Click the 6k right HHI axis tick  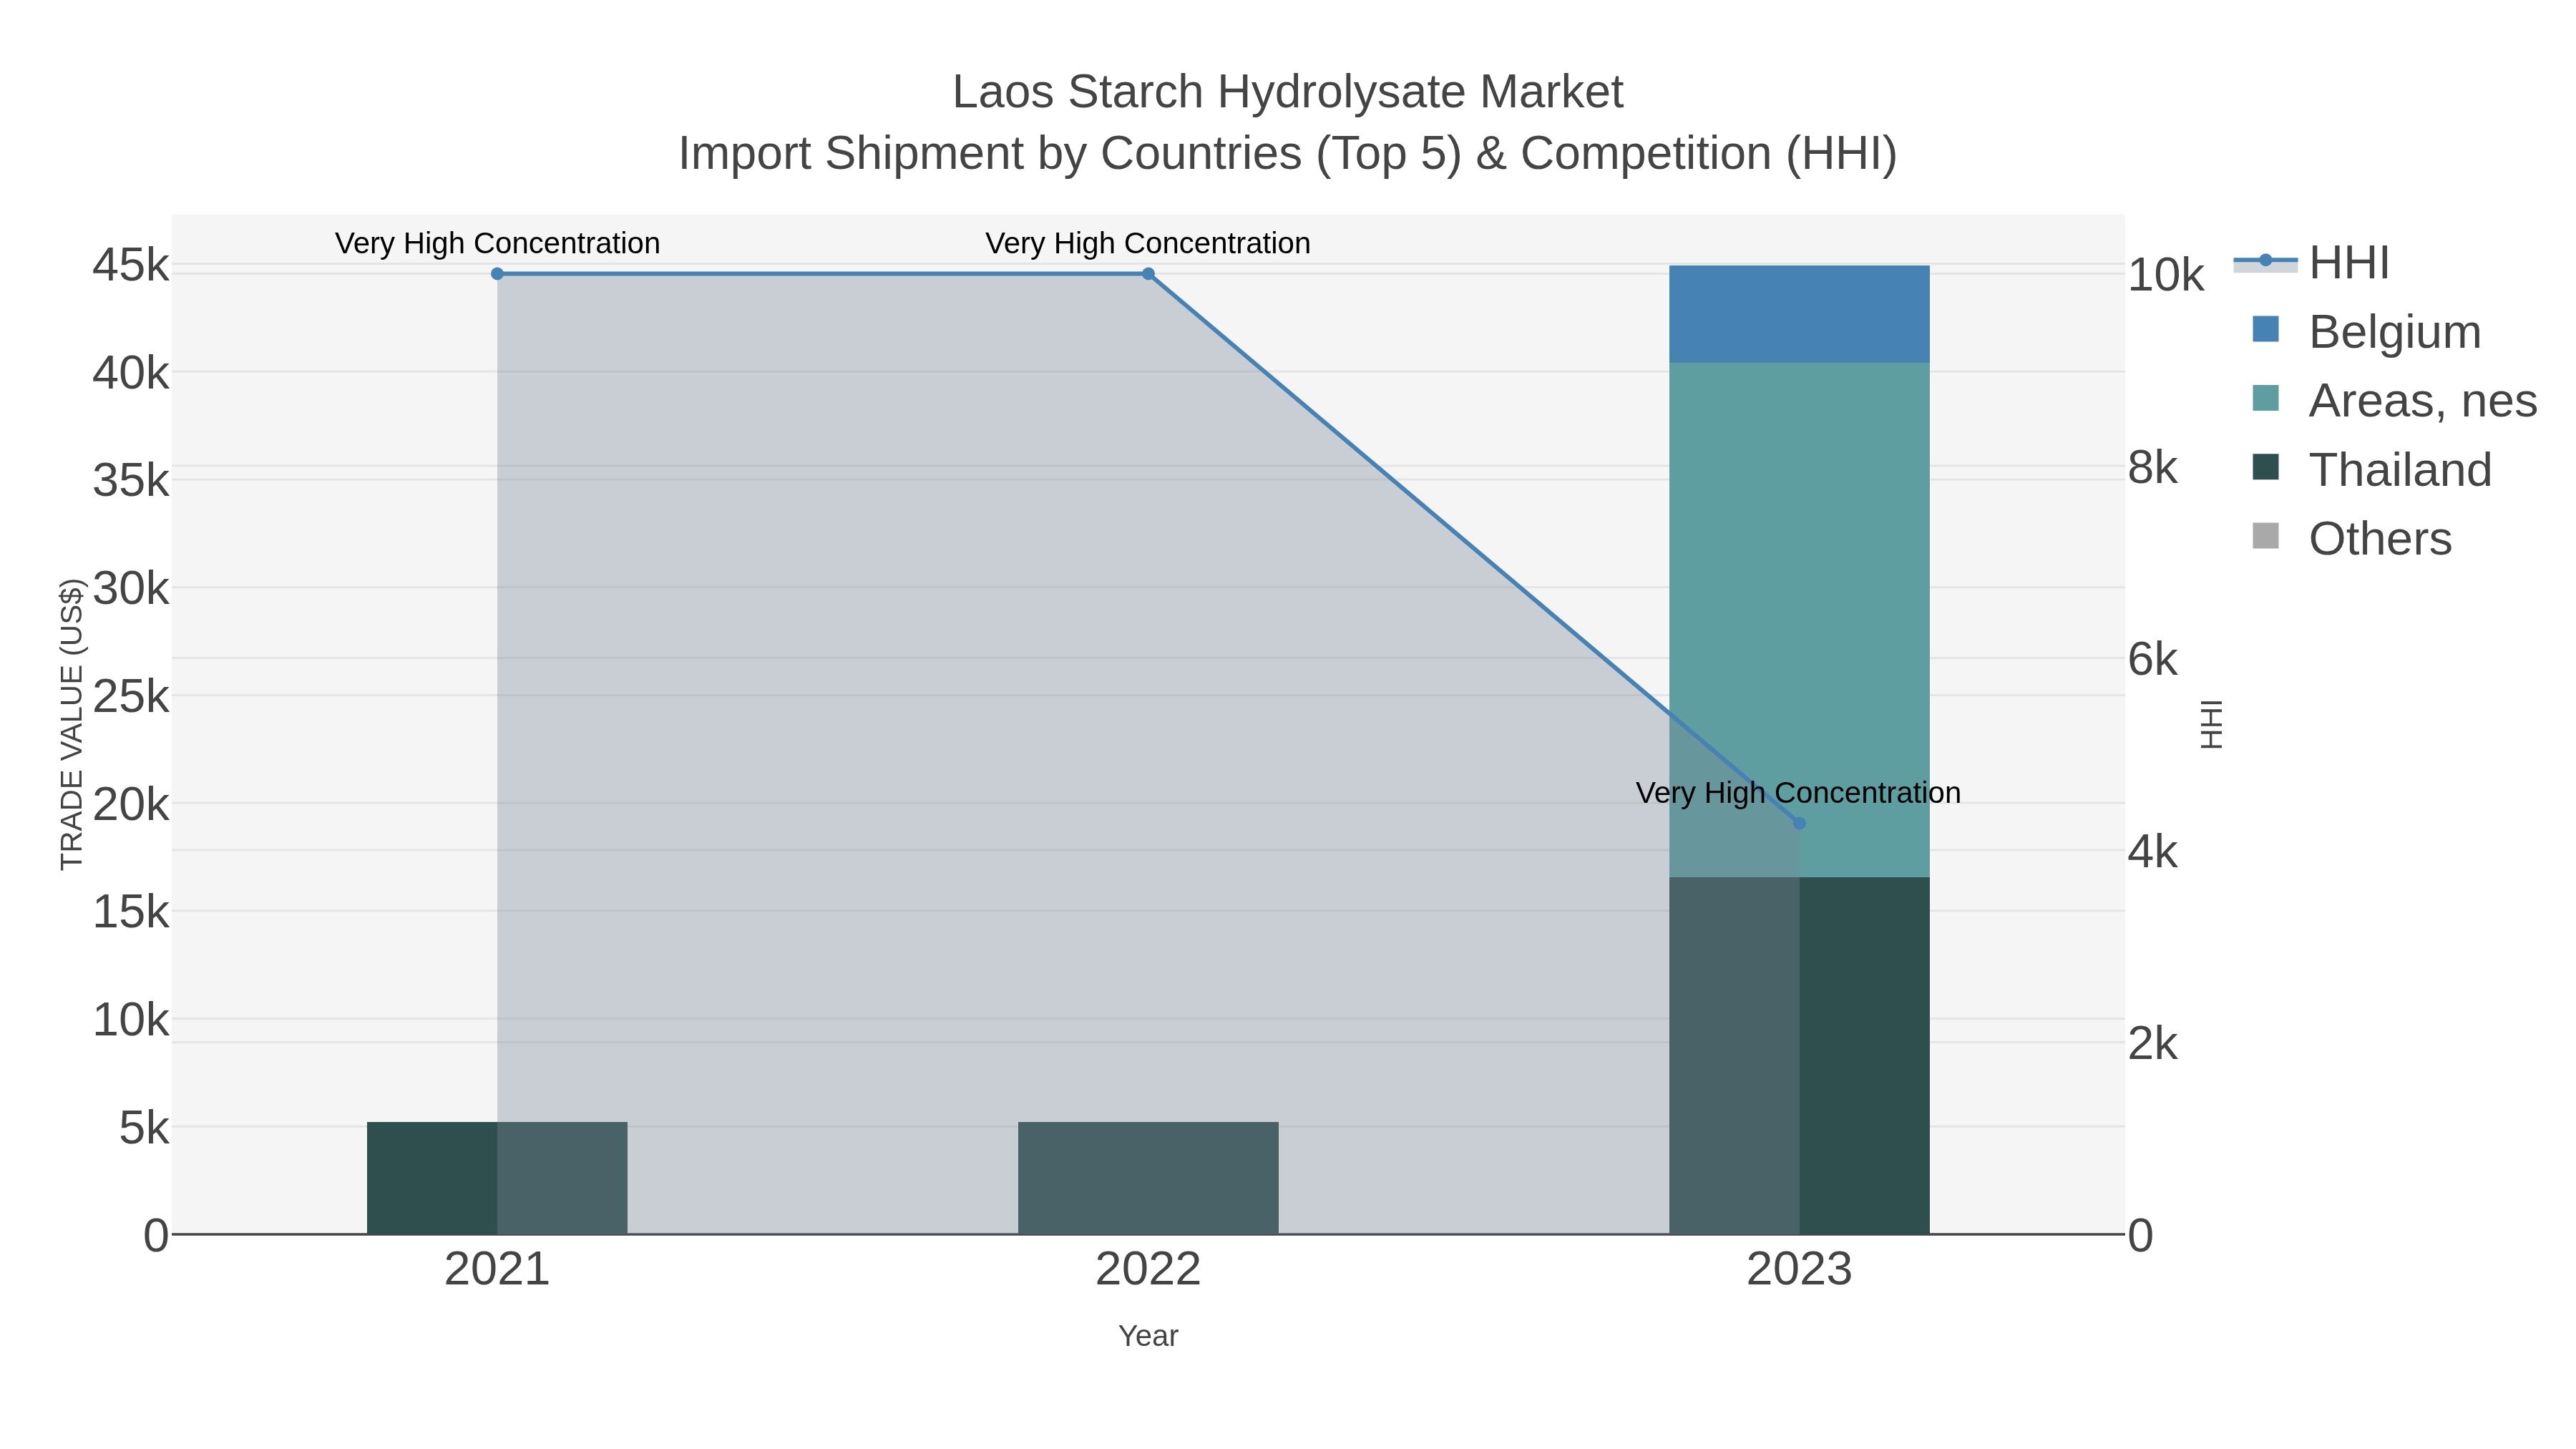point(2152,660)
